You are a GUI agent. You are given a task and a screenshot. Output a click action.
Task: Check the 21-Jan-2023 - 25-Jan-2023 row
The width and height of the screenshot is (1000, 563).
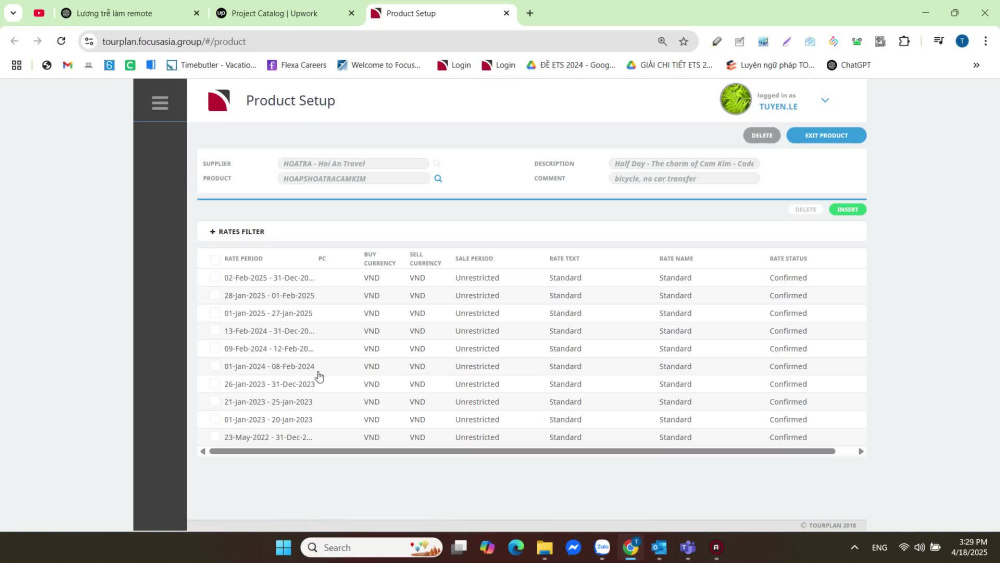pos(215,402)
